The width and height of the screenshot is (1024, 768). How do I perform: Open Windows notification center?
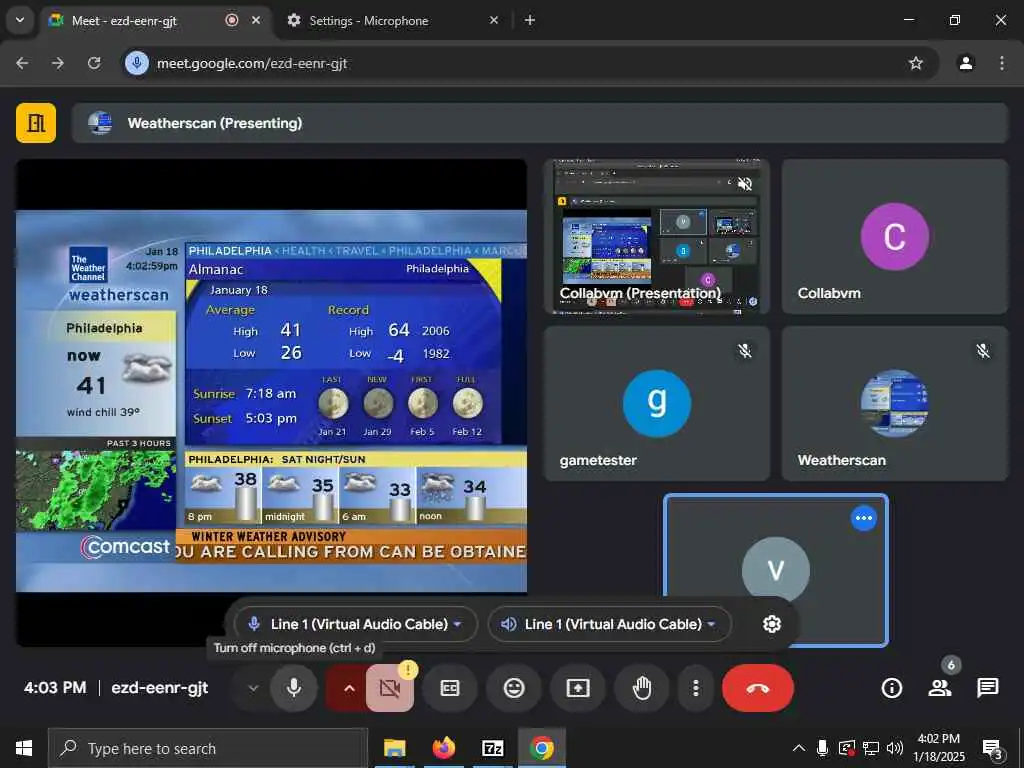point(992,748)
